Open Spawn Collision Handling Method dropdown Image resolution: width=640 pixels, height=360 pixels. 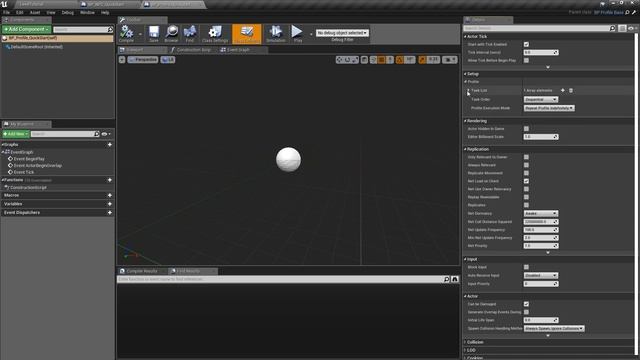554,329
